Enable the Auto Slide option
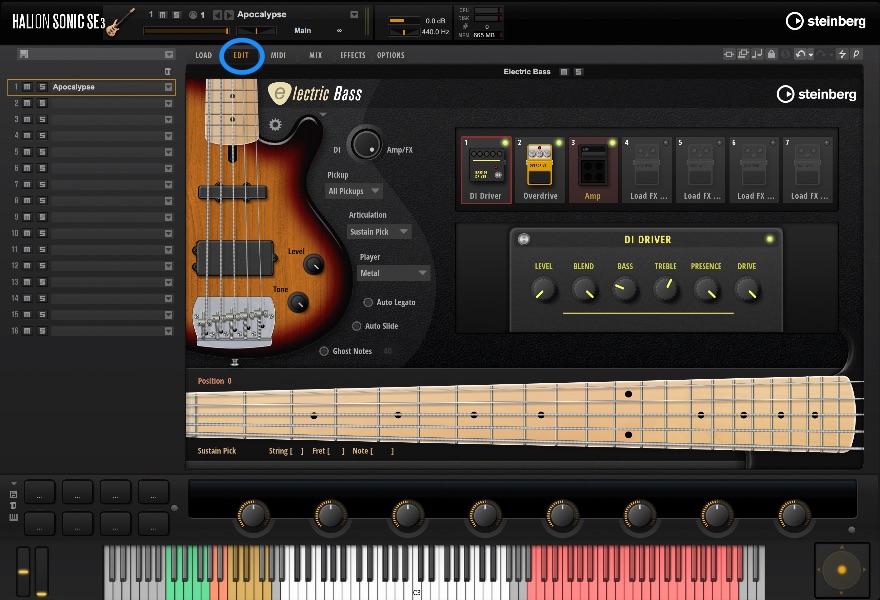This screenshot has width=880, height=600. [356, 326]
